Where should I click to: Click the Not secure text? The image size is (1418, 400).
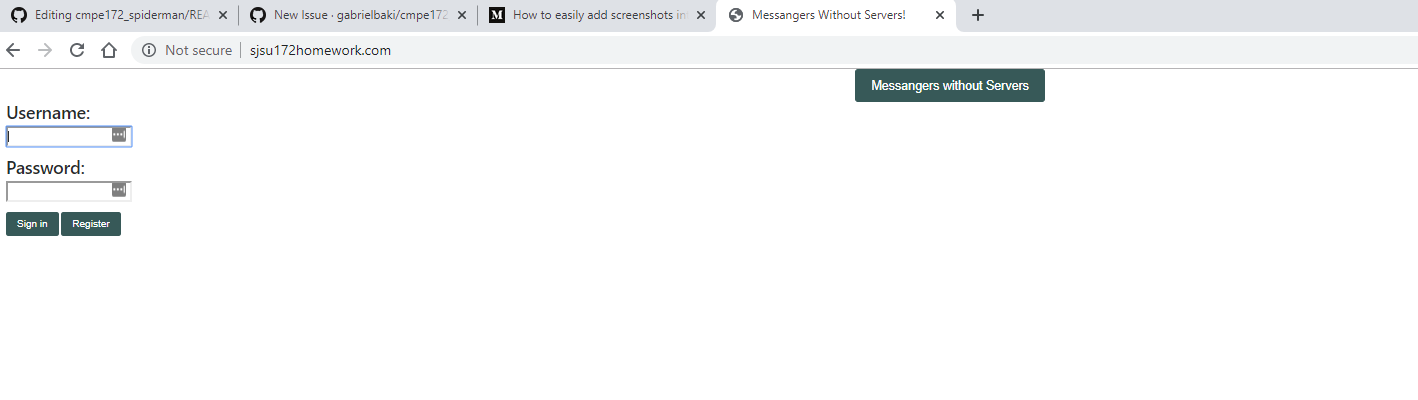point(198,50)
